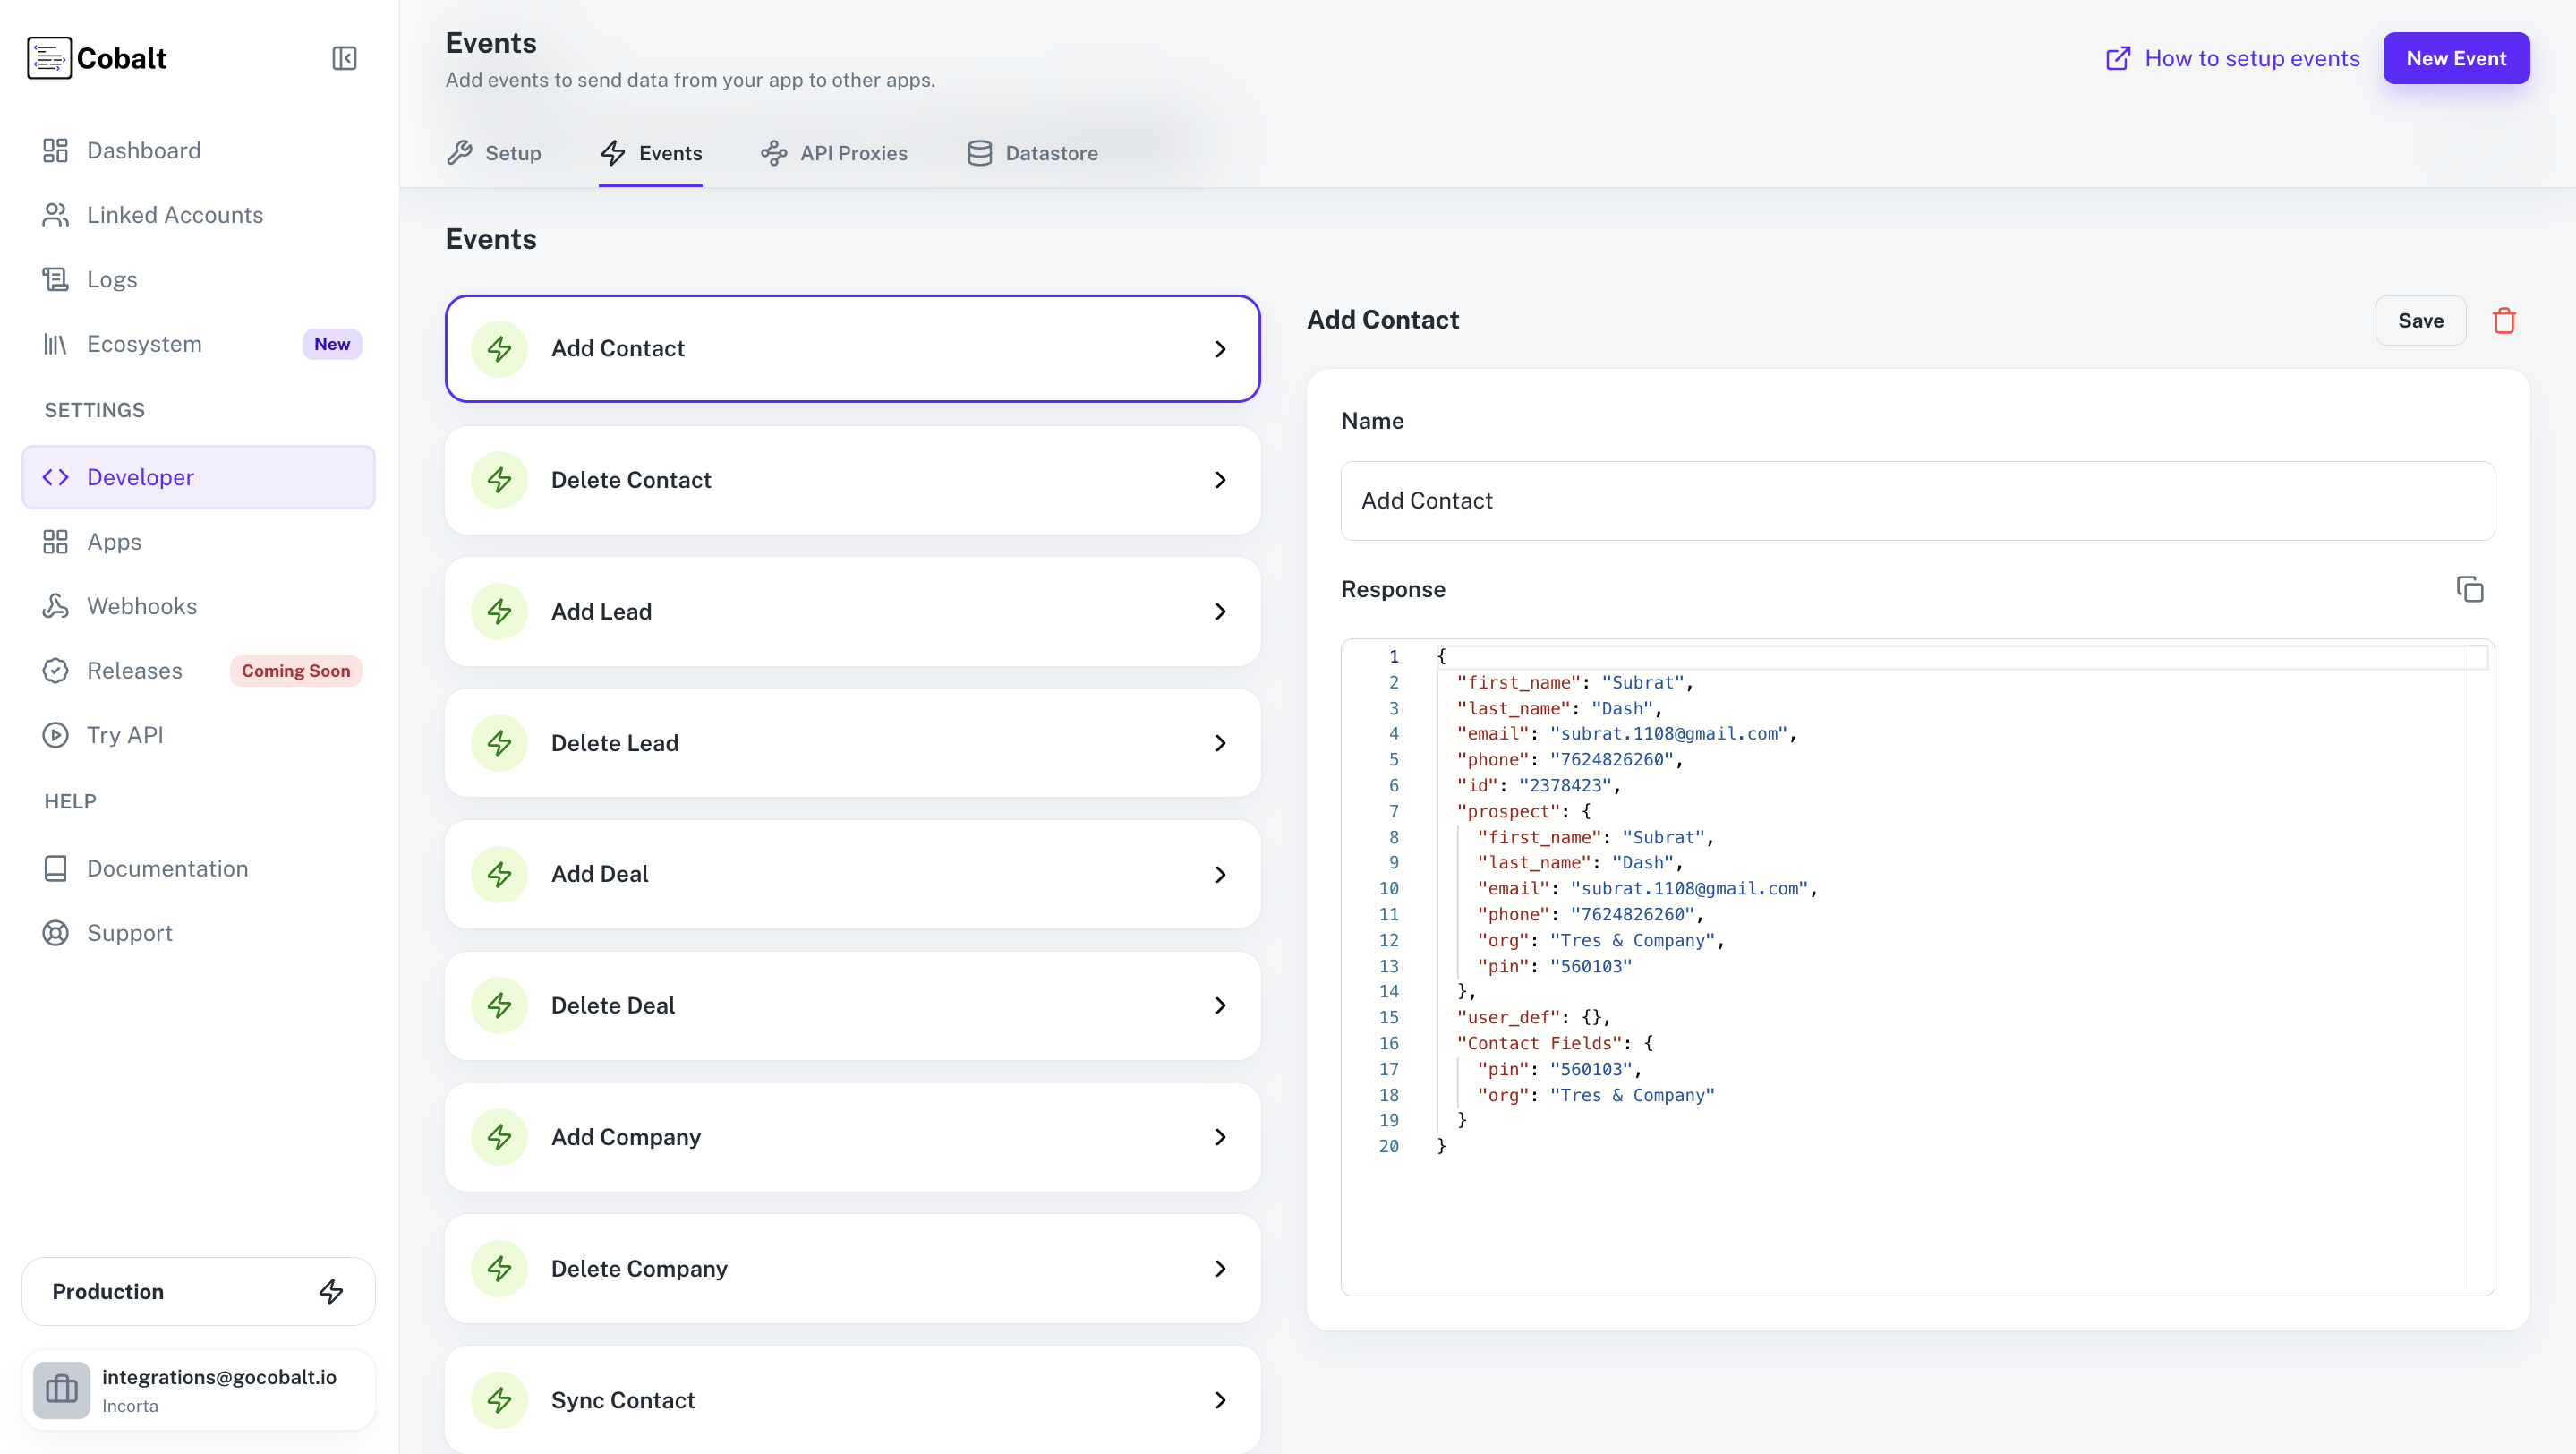Click the Cobalt logo icon

49,58
